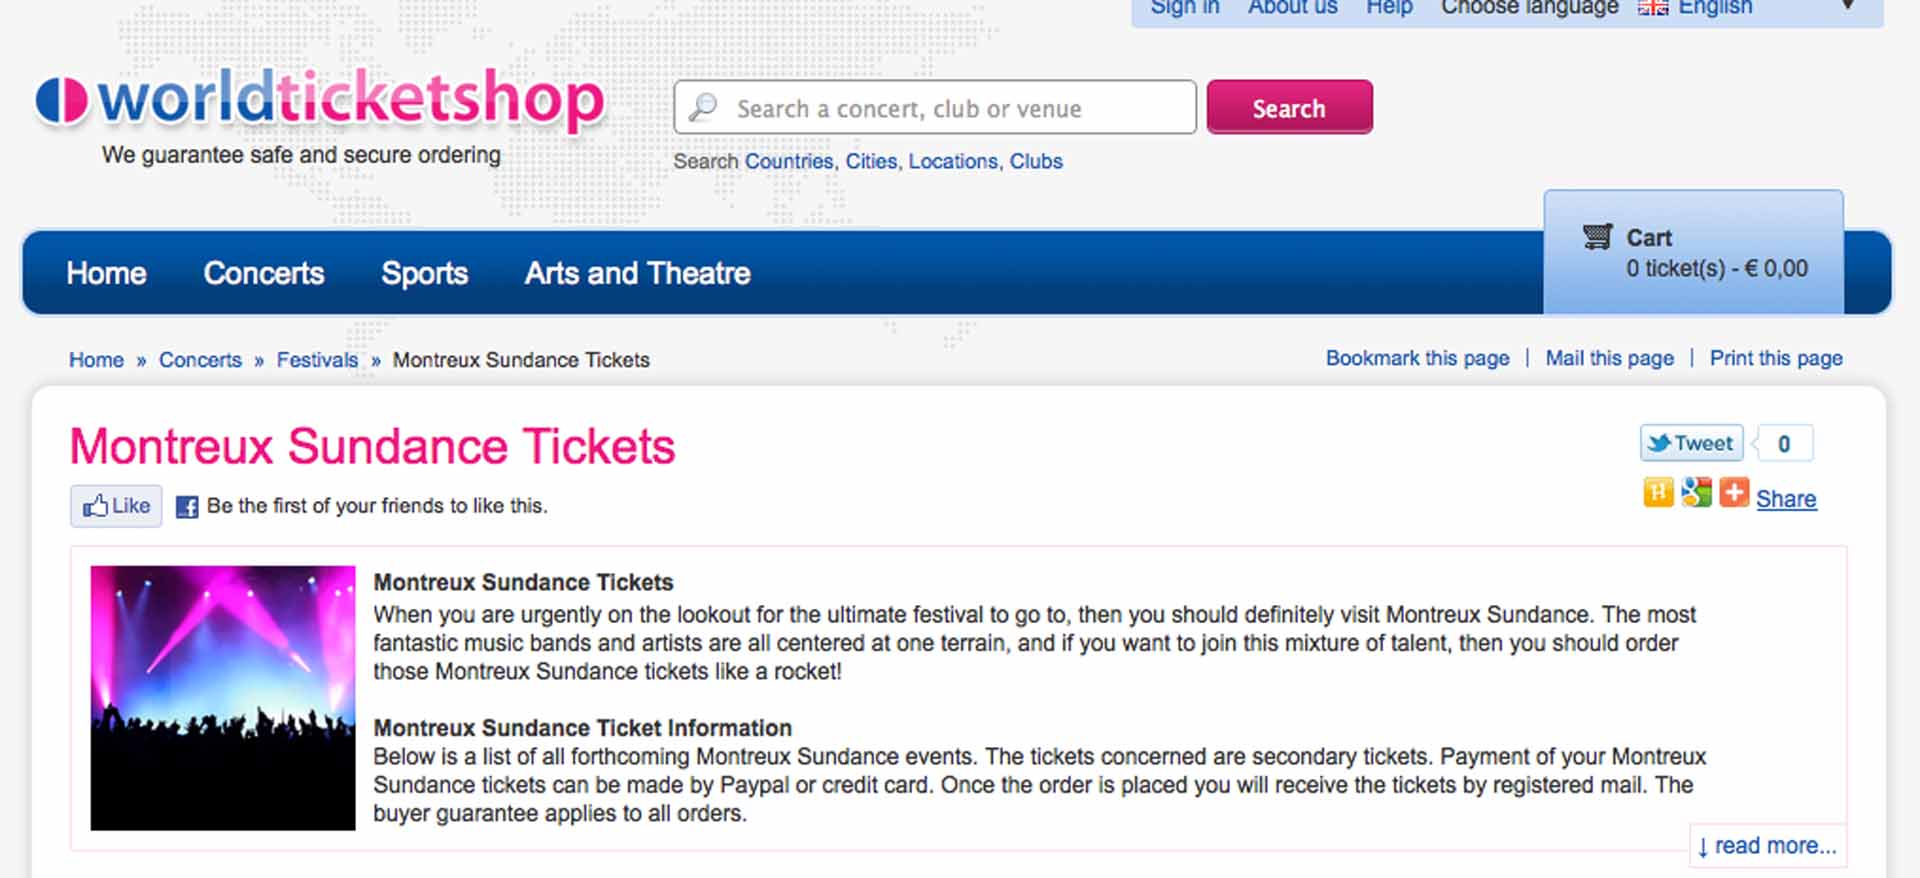Click the Google bookmark share icon

(1696, 493)
